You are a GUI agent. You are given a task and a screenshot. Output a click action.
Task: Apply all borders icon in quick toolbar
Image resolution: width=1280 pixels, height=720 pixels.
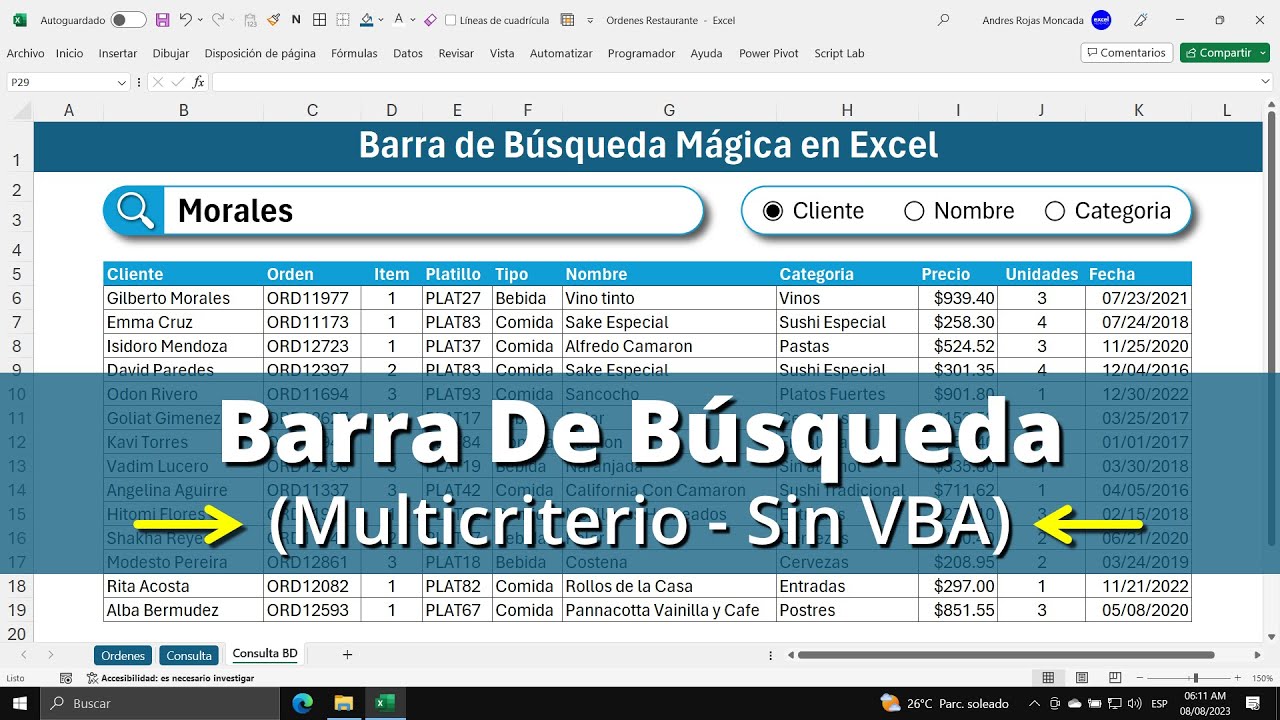coord(319,20)
